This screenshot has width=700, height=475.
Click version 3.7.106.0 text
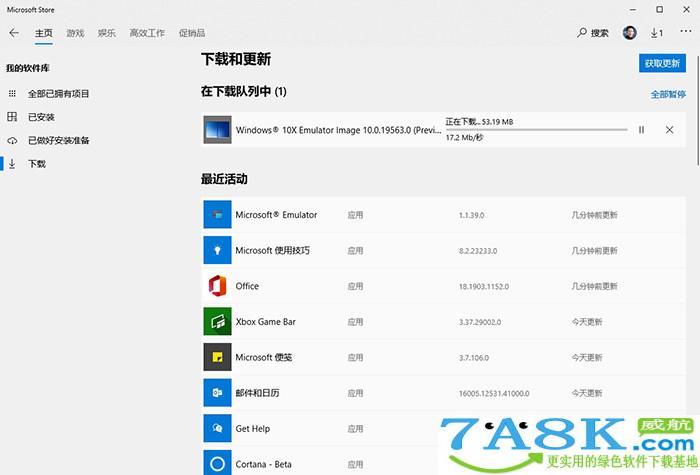(474, 358)
